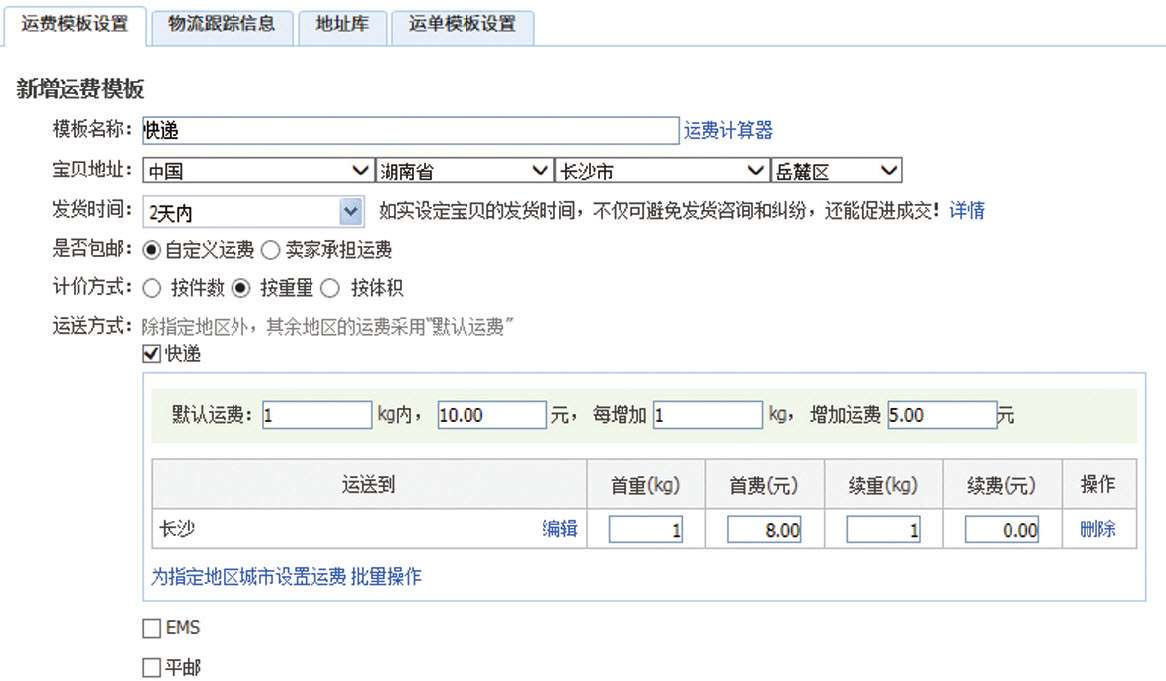
Task: Open the 批量操作 link
Action: (386, 576)
